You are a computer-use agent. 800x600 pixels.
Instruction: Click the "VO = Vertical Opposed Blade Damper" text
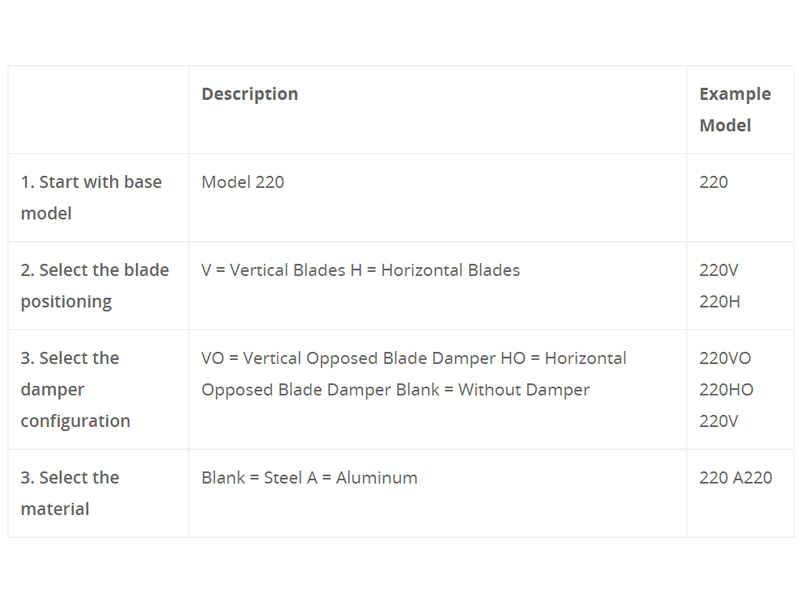pyautogui.click(x=348, y=358)
